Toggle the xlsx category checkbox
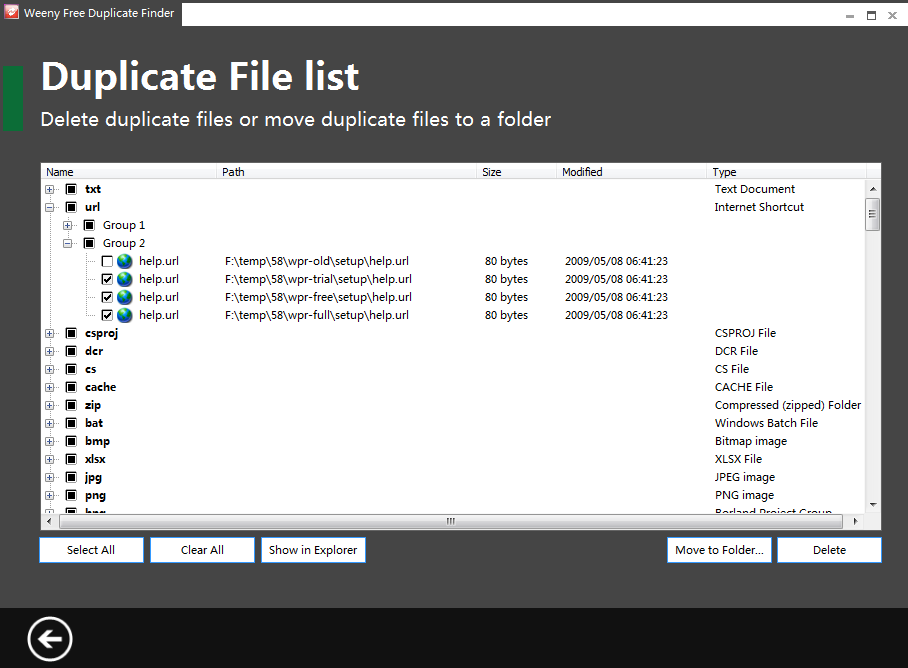The width and height of the screenshot is (908, 668). 71,460
